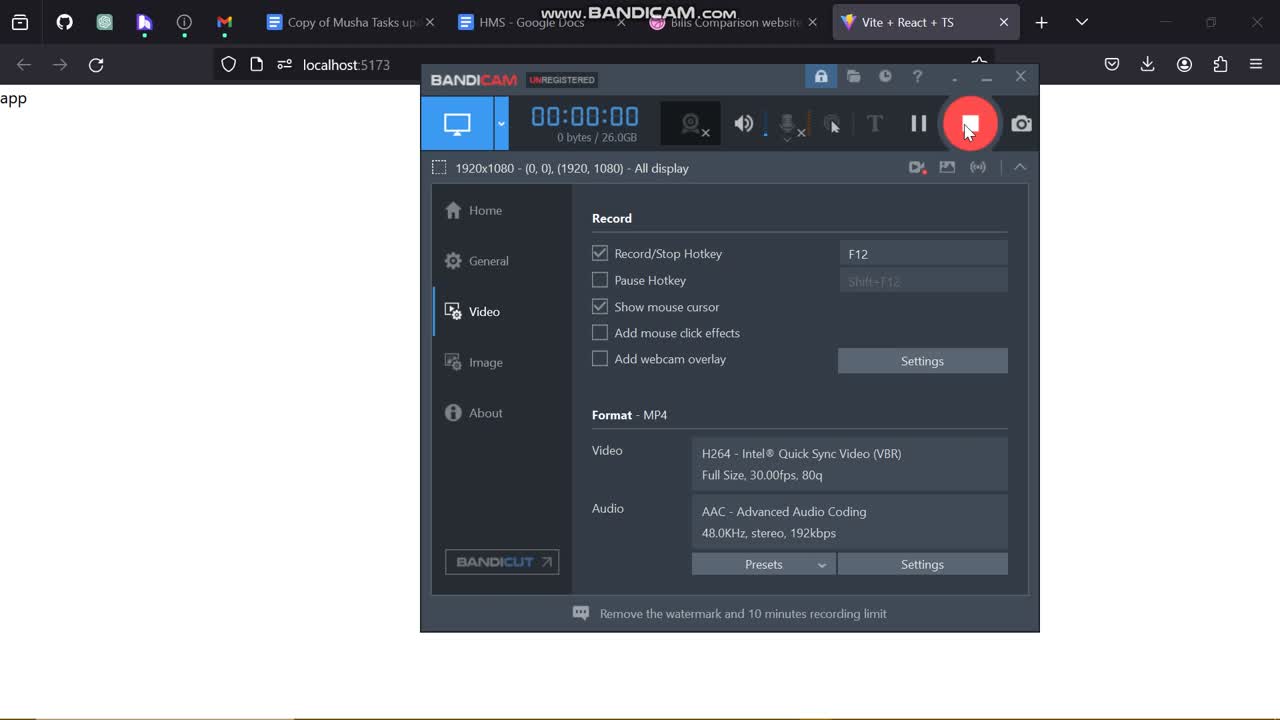Click the speaker sound icon

tap(743, 123)
